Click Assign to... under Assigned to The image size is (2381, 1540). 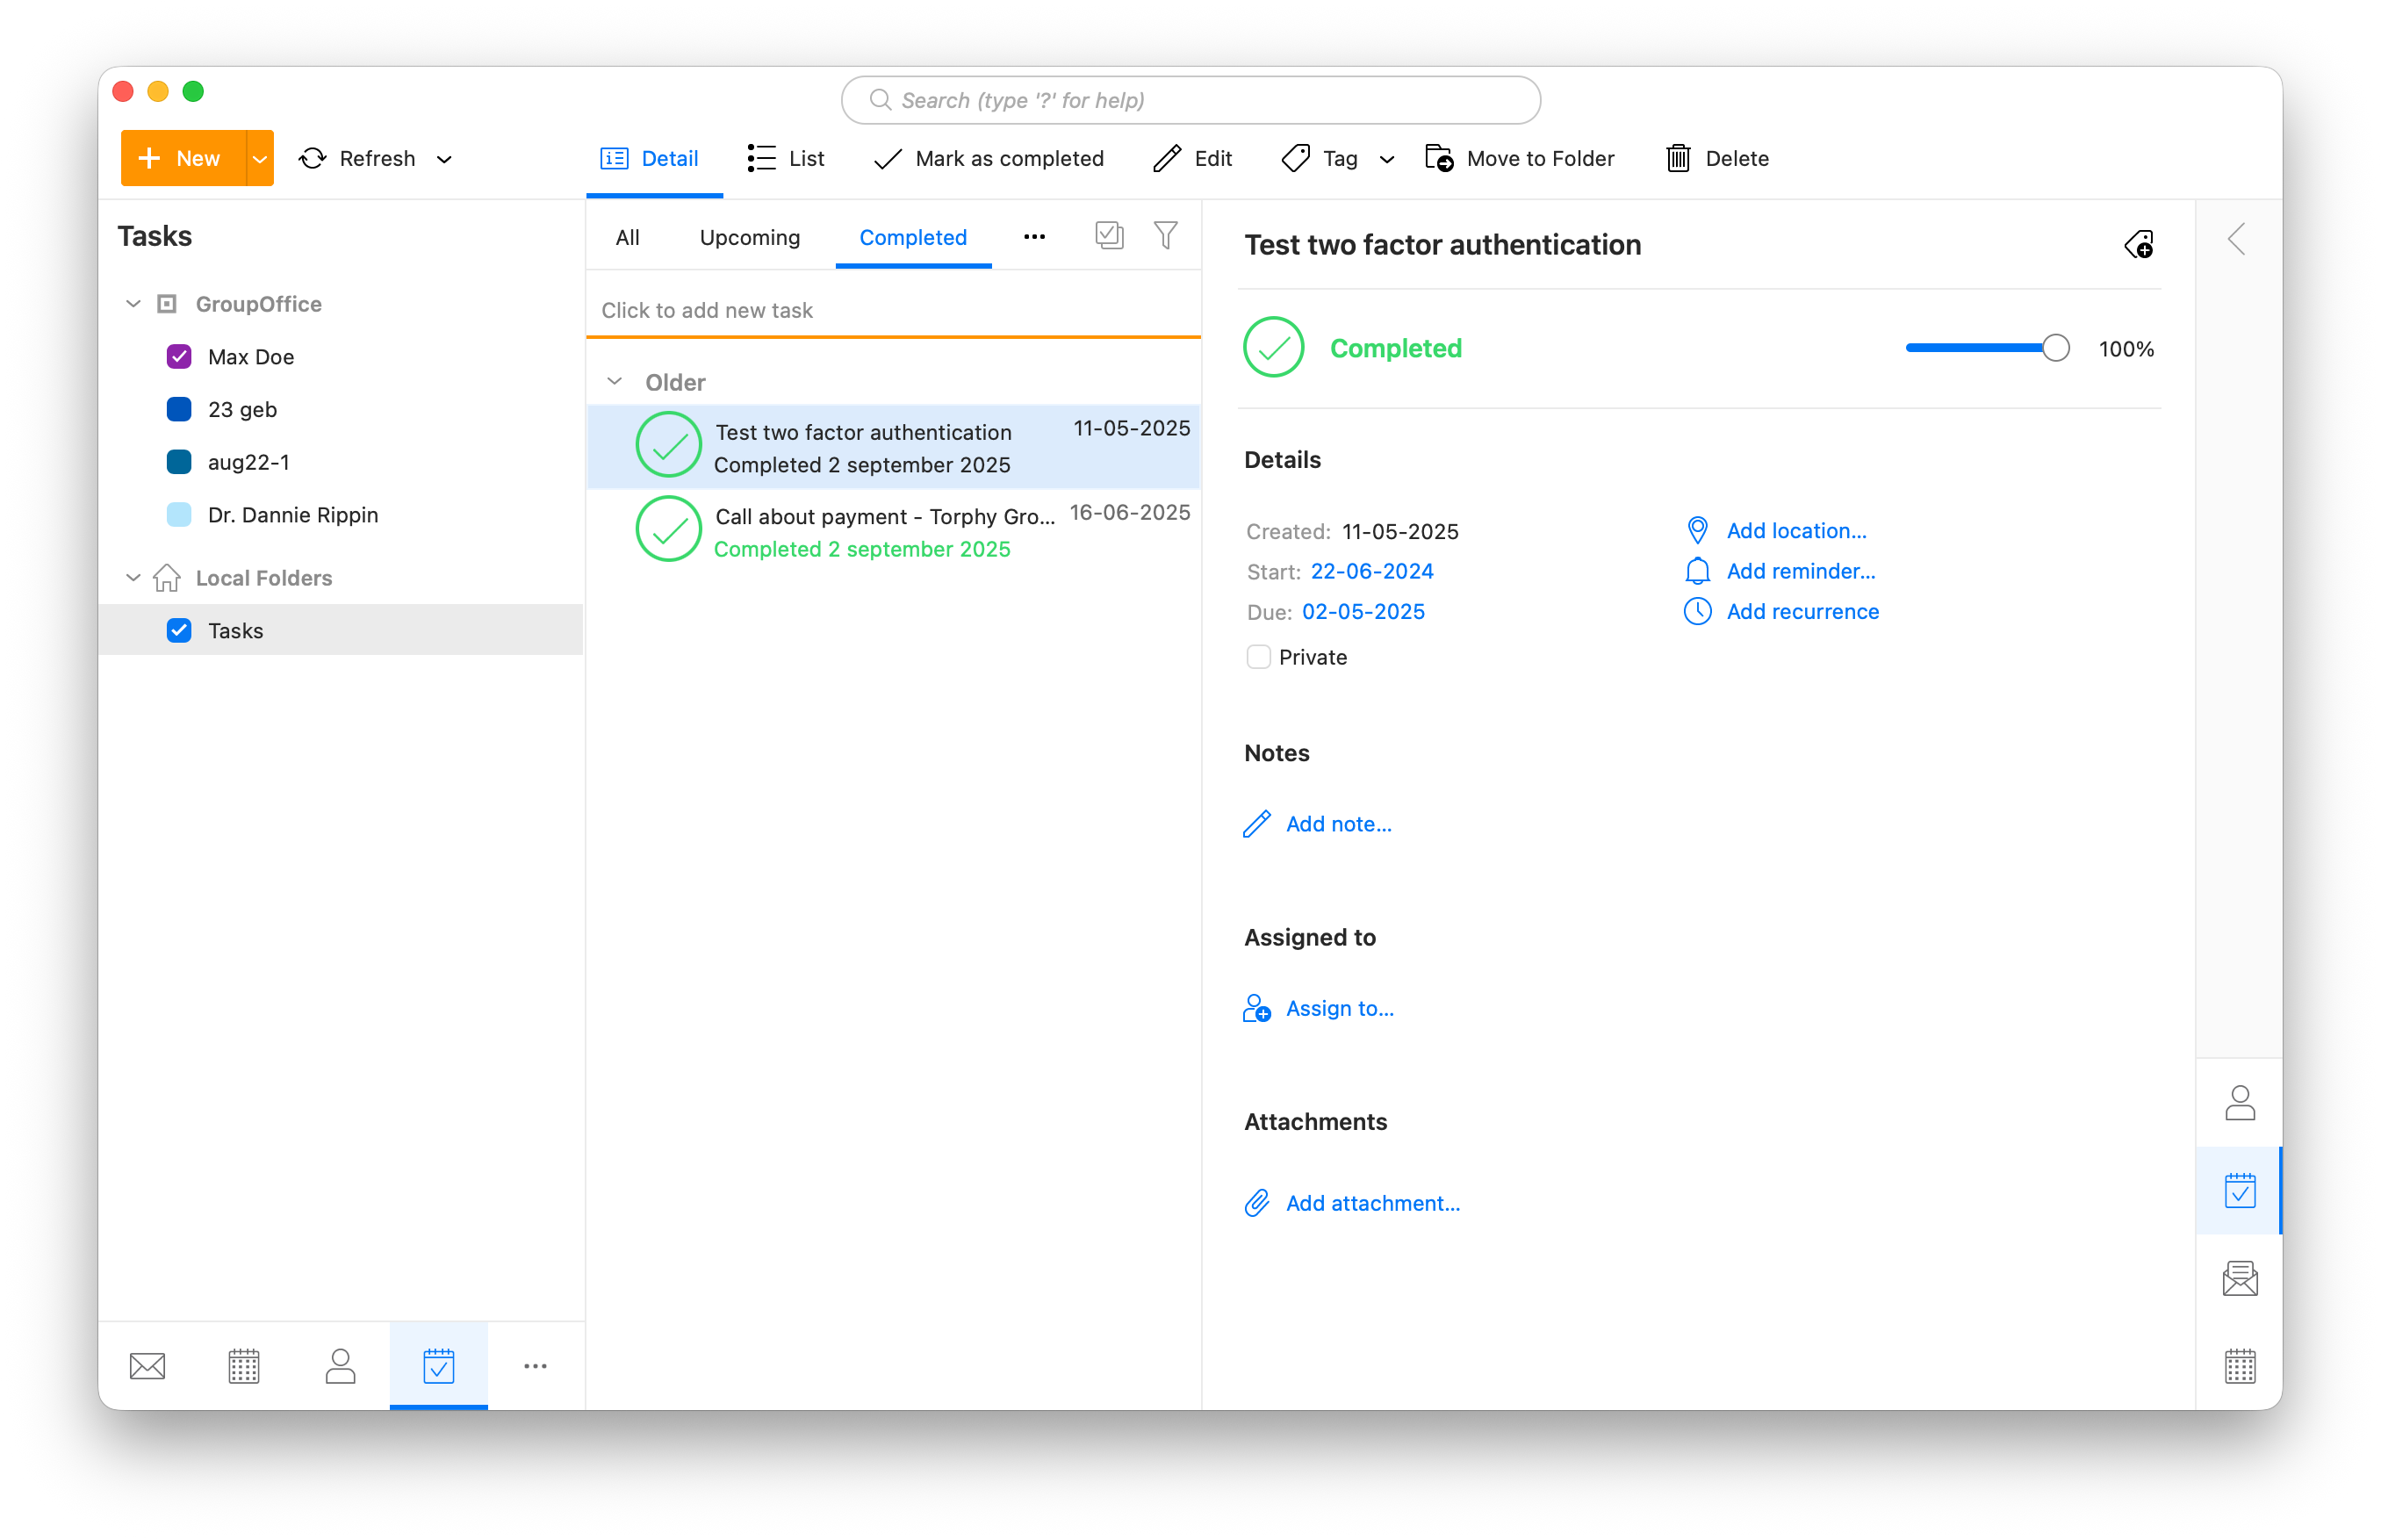(1340, 1007)
